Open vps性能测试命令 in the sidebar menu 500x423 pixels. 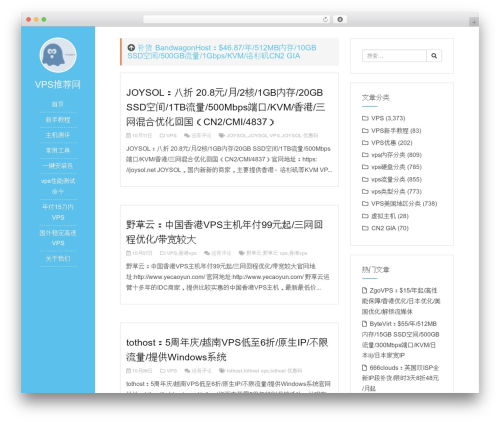[x=58, y=186]
